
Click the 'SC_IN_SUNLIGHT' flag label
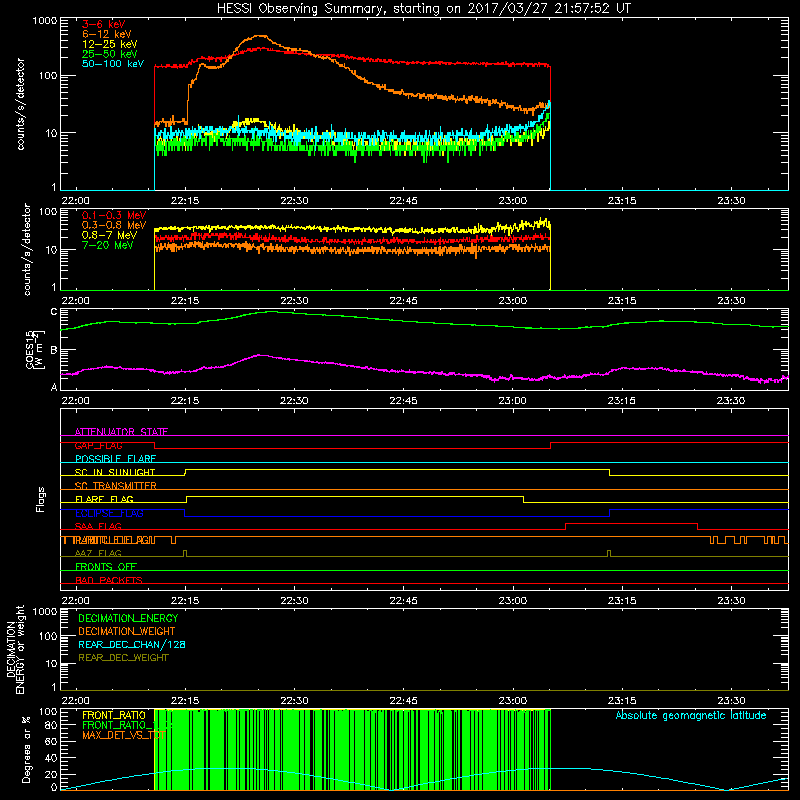[115, 472]
